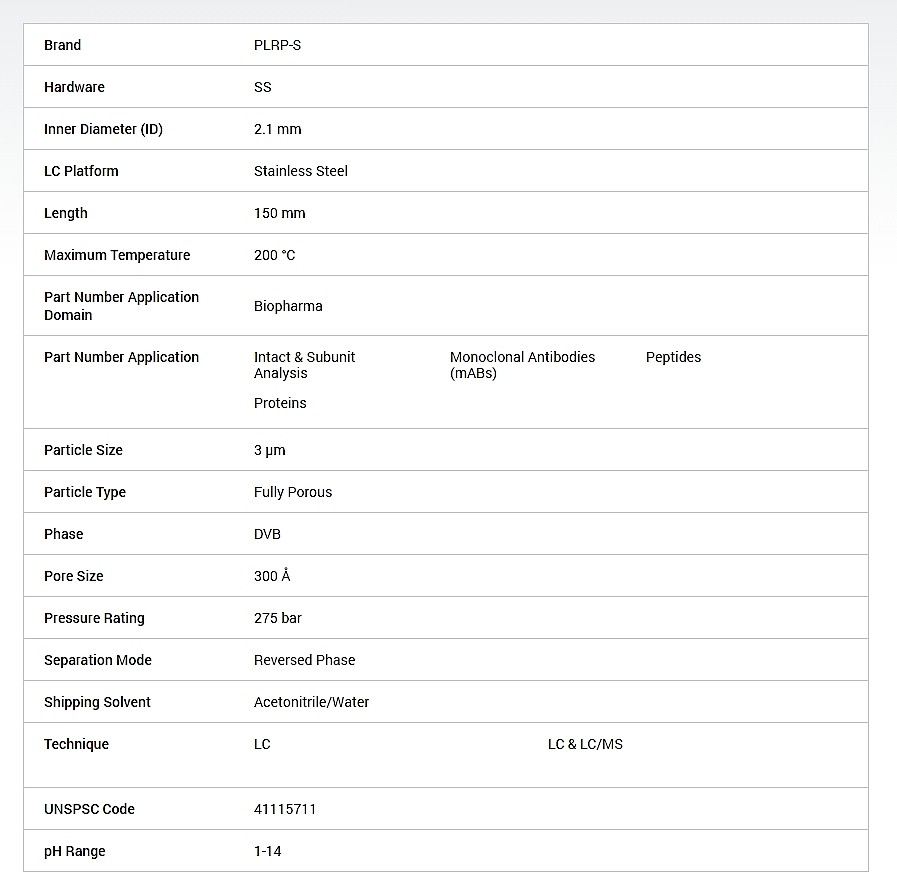The width and height of the screenshot is (897, 895).
Task: Click the 300 Å value
Action: [272, 575]
